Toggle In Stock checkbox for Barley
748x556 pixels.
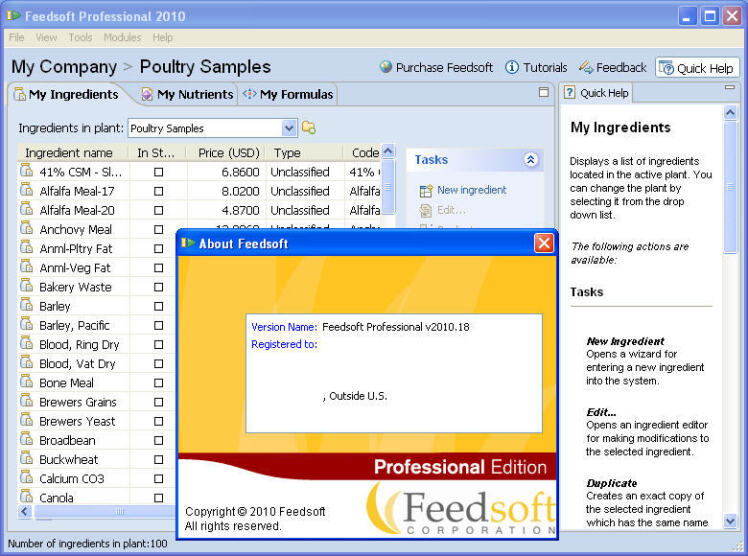158,306
